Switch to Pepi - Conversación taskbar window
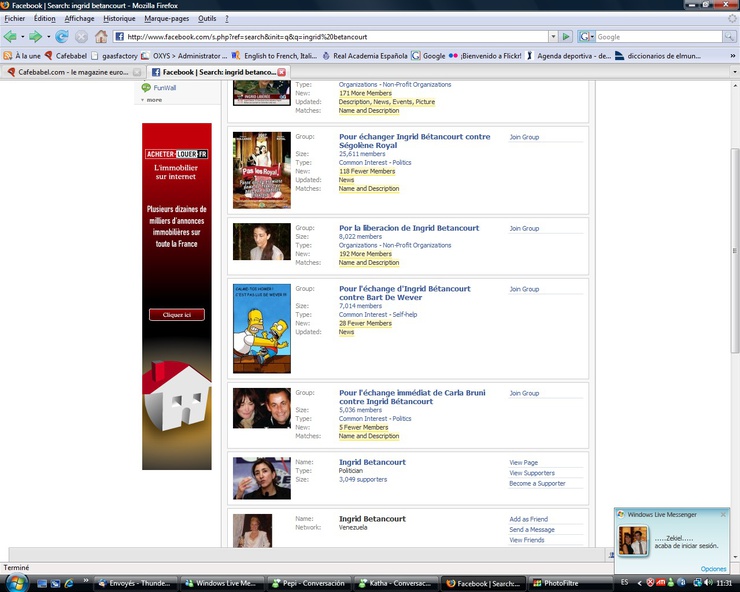The width and height of the screenshot is (740, 592). (x=309, y=584)
